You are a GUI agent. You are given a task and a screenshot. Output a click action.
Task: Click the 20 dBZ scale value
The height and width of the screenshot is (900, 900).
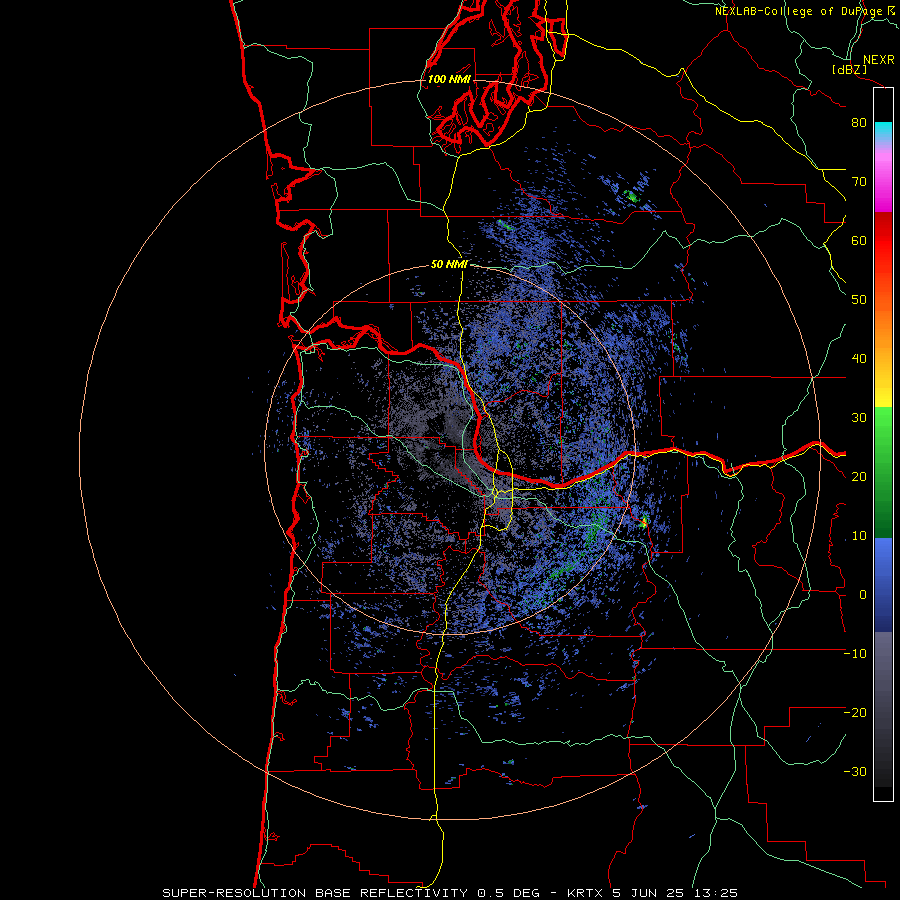(859, 476)
